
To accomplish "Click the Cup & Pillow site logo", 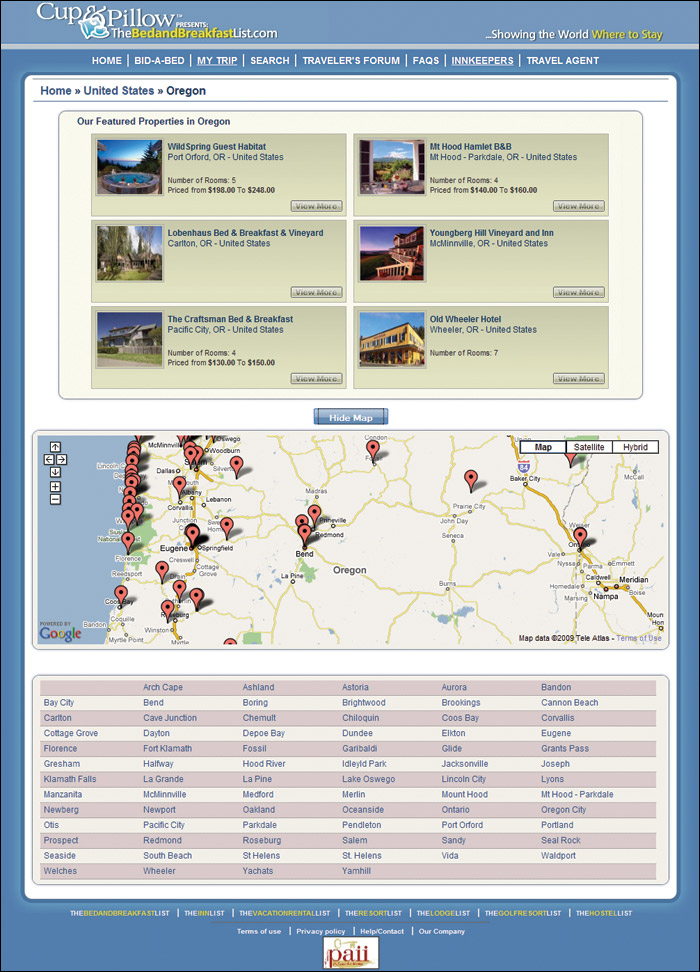I will 156,22.
